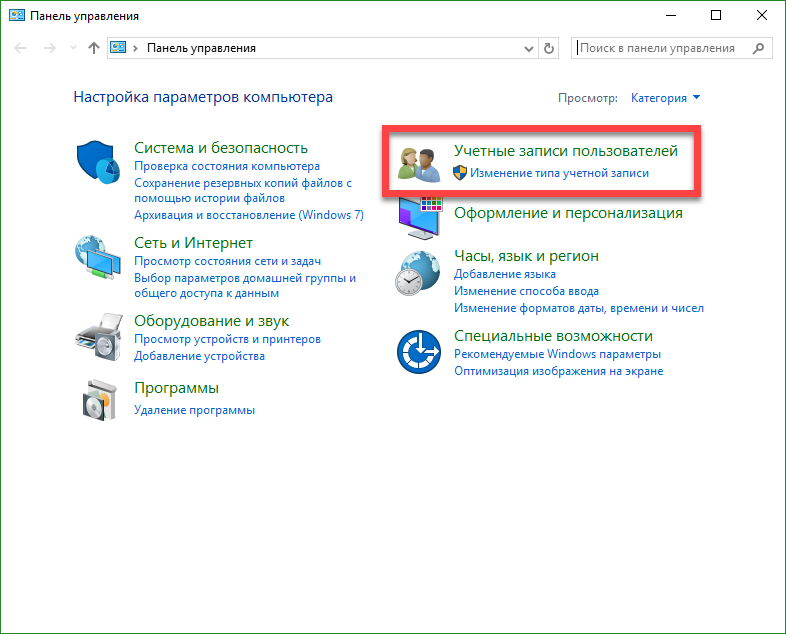Screen dimensions: 786x634
Task: Expand the address bar history dropdown
Action: [x=528, y=49]
